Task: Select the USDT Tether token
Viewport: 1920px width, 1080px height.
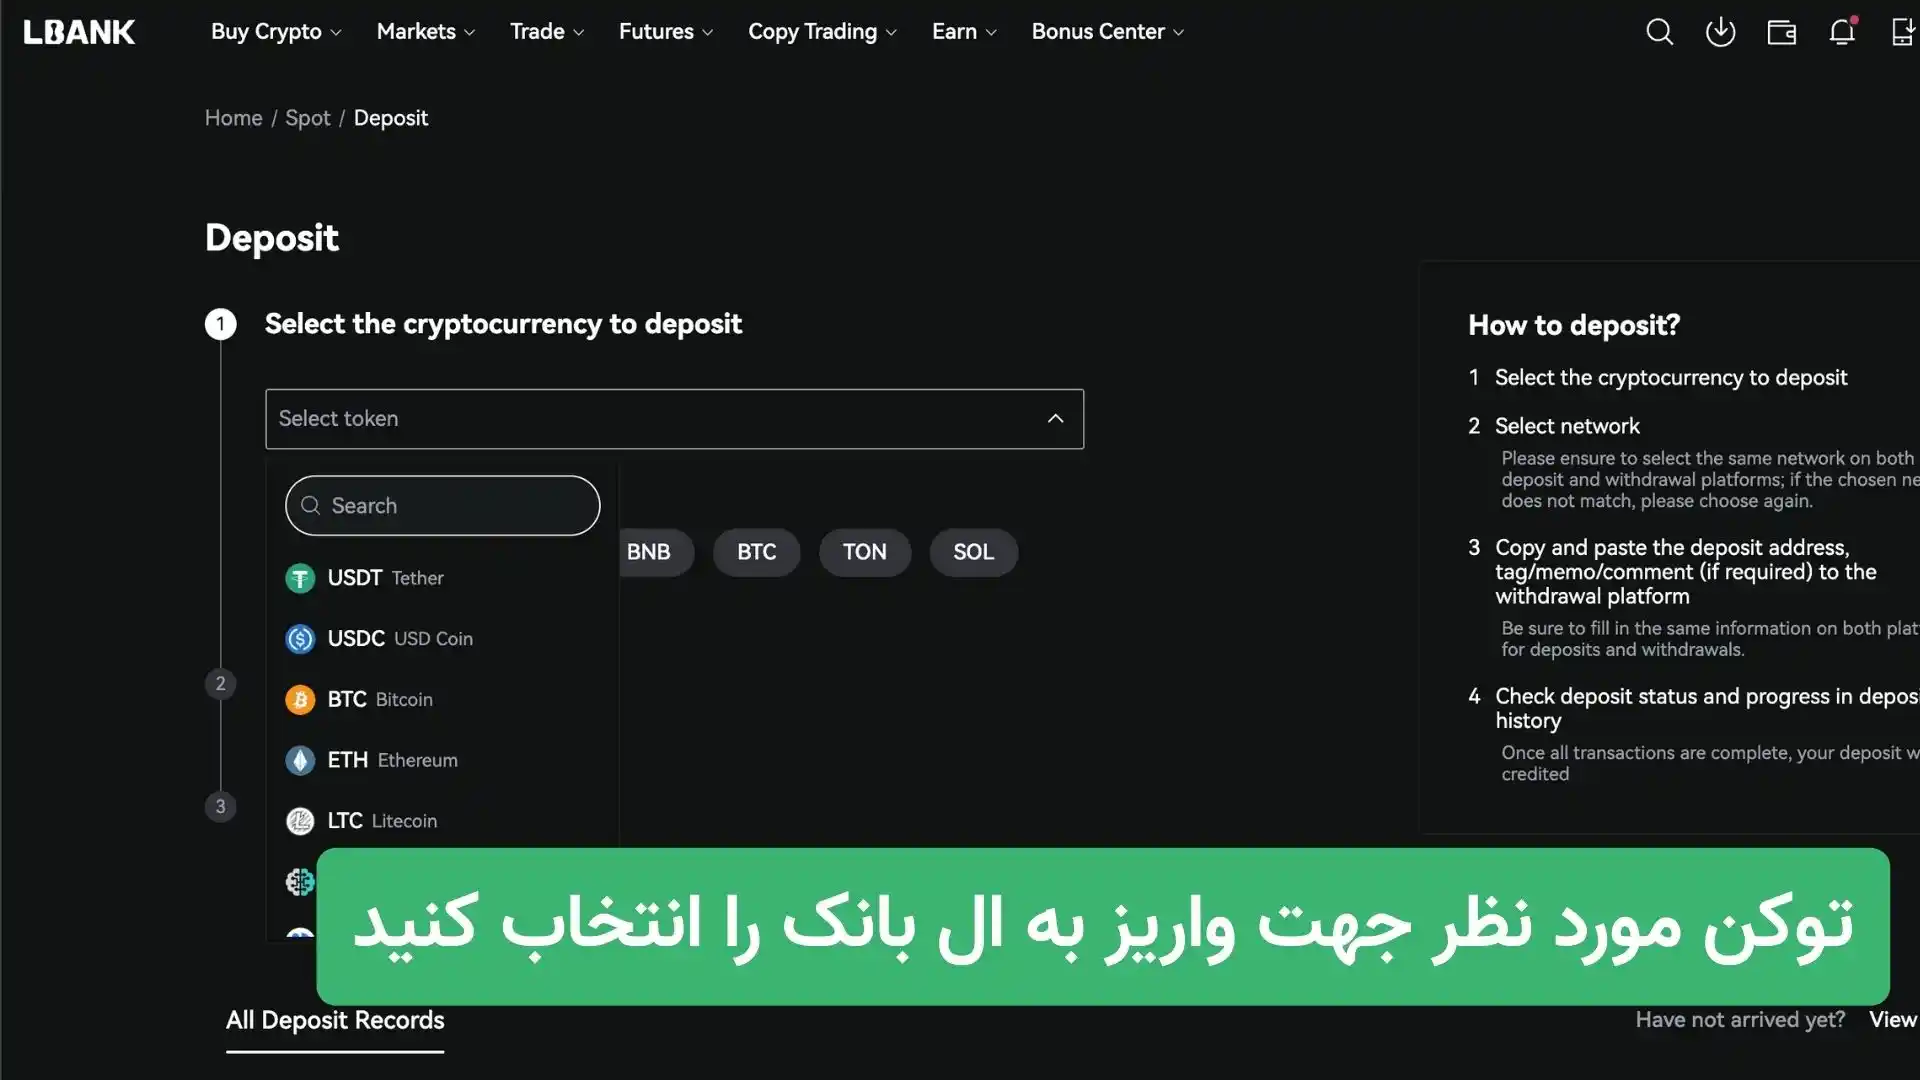Action: coord(385,578)
